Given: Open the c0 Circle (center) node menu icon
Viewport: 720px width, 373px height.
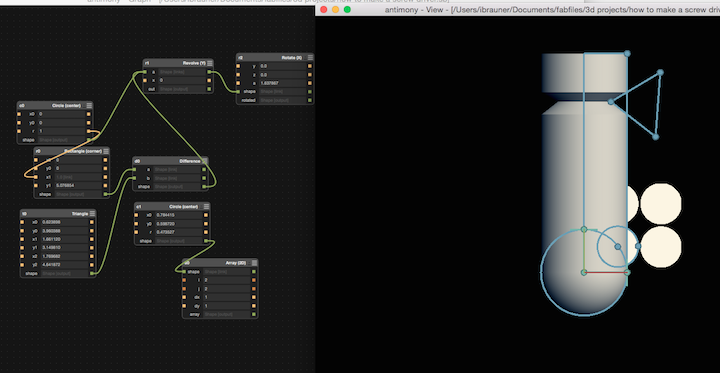Looking at the screenshot, I should 89,106.
